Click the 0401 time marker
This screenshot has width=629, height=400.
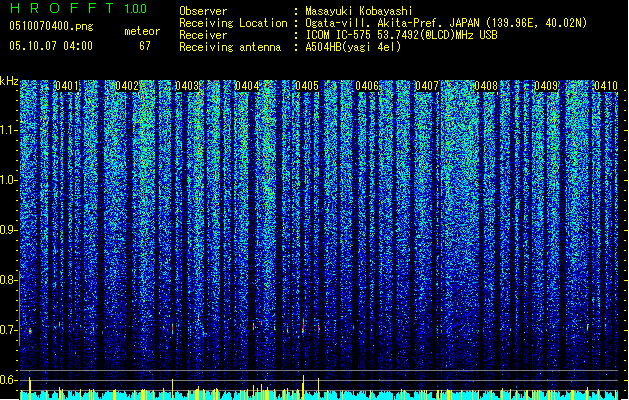click(x=67, y=86)
